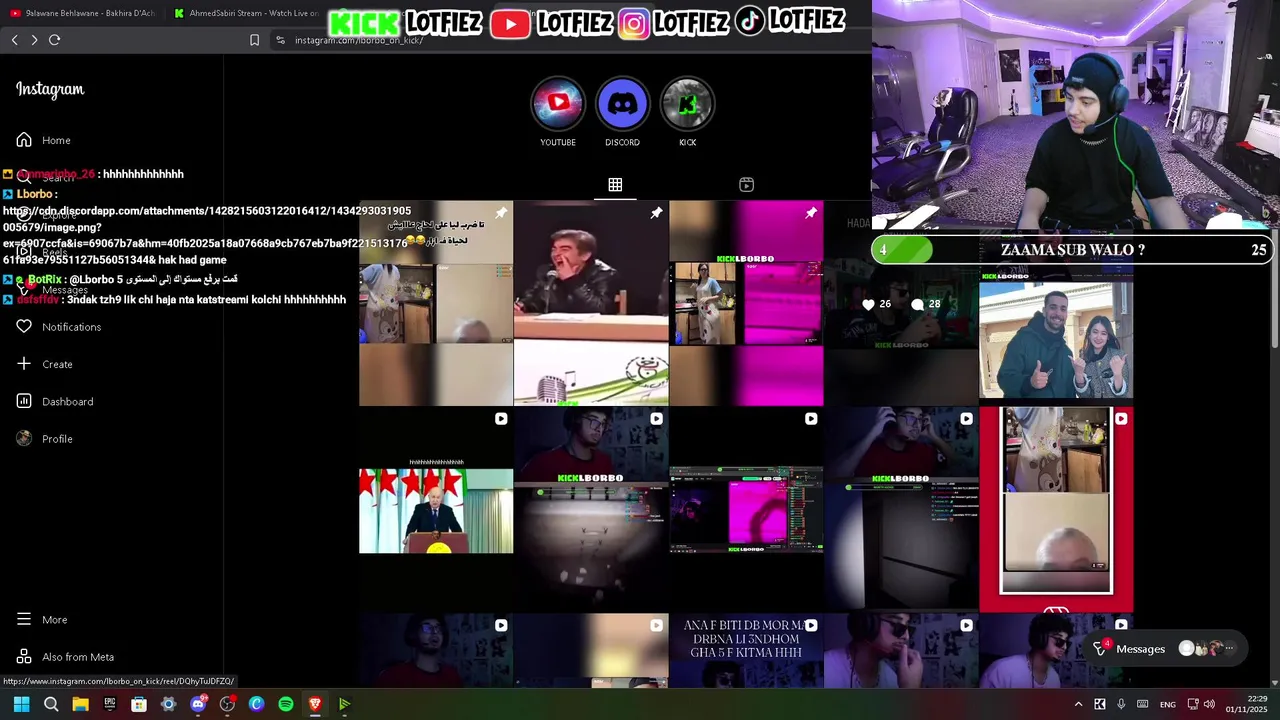This screenshot has height=720, width=1280.
Task: Click the bookmark icon in address bar
Action: click(254, 40)
